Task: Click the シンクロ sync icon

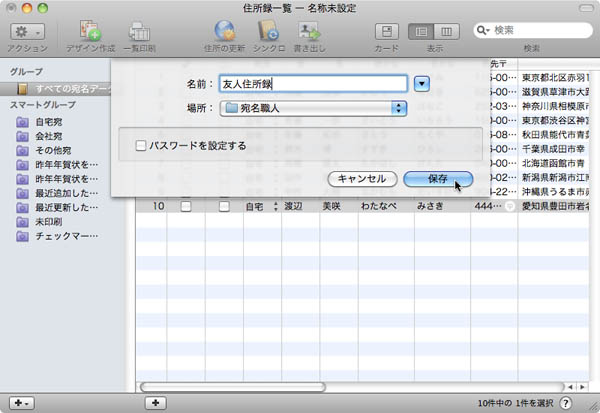Action: point(269,30)
